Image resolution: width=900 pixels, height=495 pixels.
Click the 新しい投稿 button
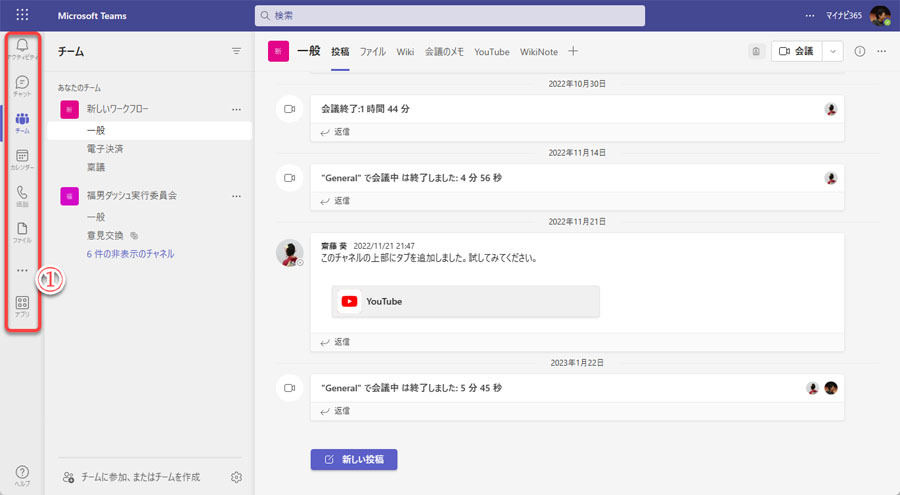tap(354, 459)
